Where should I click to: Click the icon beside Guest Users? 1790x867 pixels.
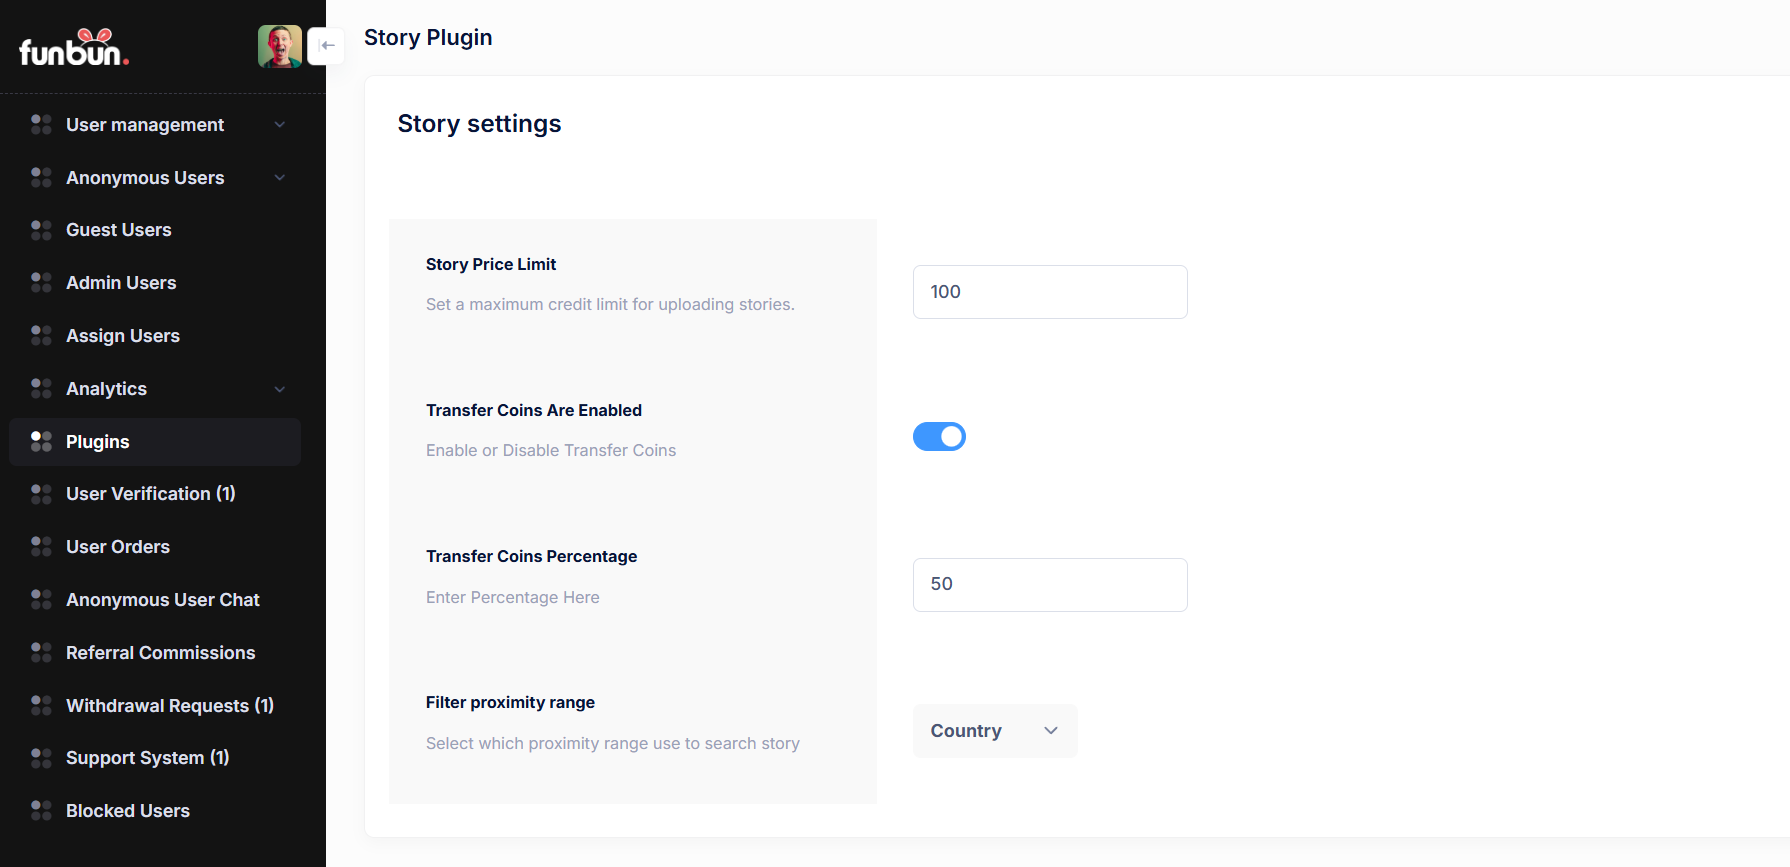(41, 230)
